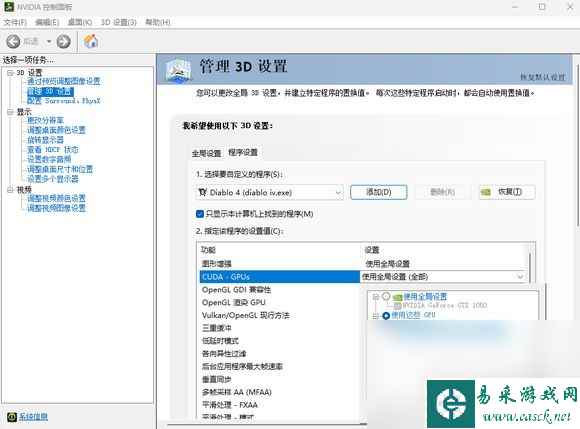Toggle 只显示本计算机上找到的程序(M) checkbox
The height and width of the screenshot is (429, 580).
click(200, 214)
